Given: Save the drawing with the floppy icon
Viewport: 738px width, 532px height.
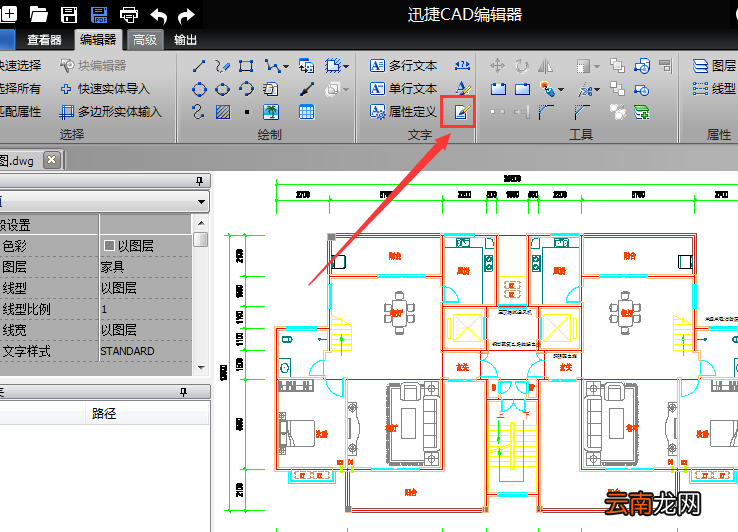Looking at the screenshot, I should pyautogui.click(x=69, y=15).
